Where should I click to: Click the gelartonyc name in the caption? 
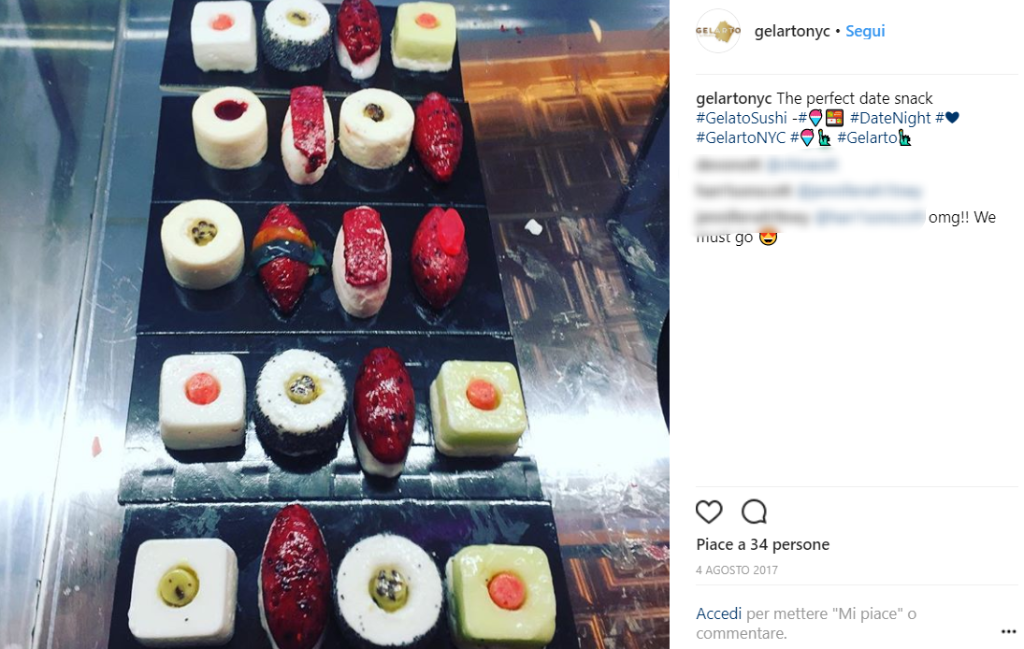click(x=733, y=99)
